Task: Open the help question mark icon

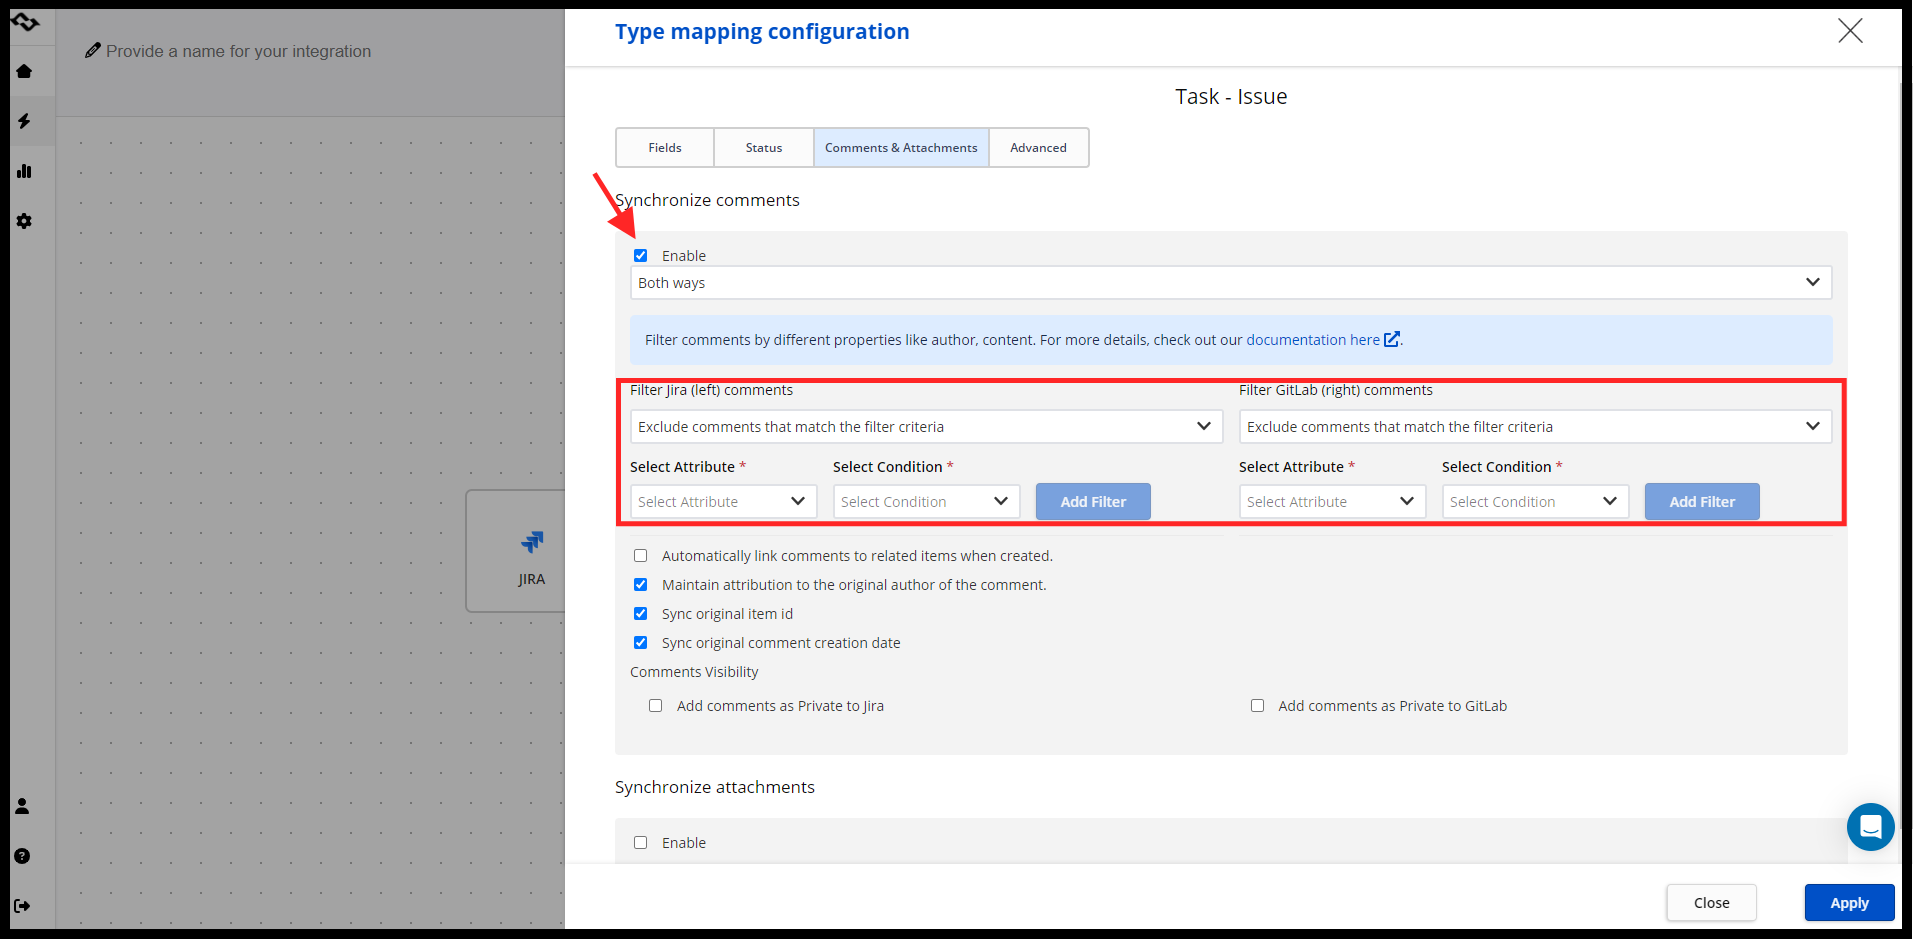Action: coord(22,856)
